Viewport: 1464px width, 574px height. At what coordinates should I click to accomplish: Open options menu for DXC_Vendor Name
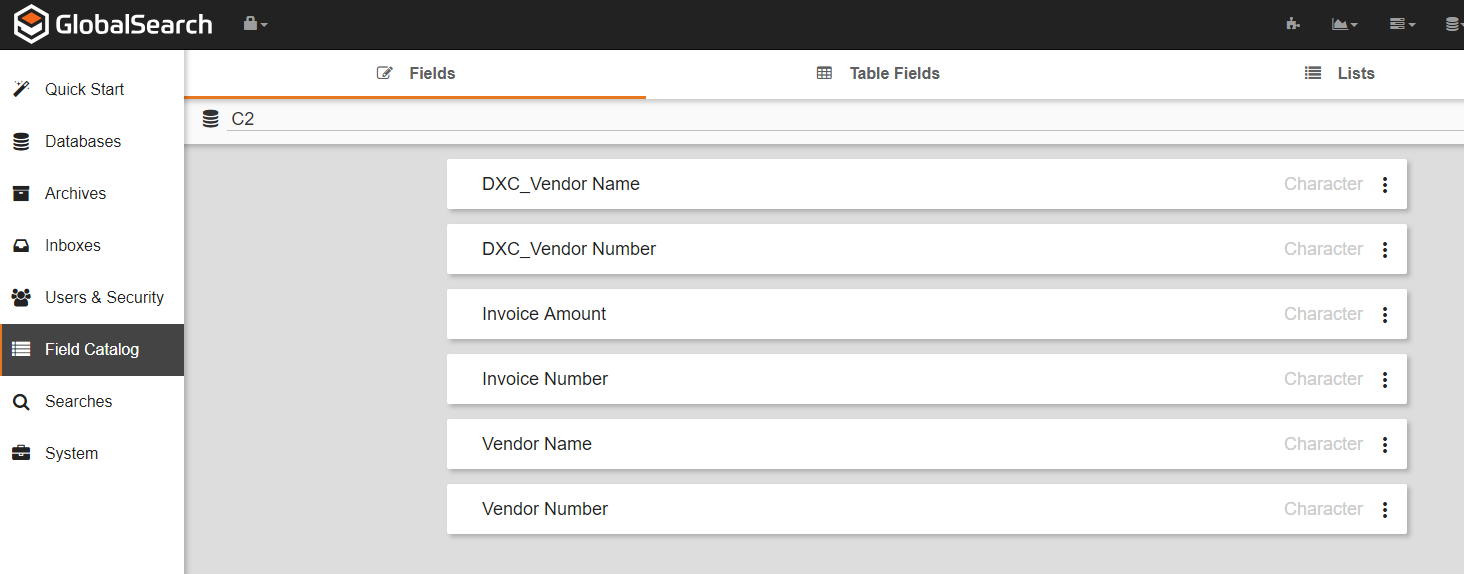pyautogui.click(x=1385, y=185)
